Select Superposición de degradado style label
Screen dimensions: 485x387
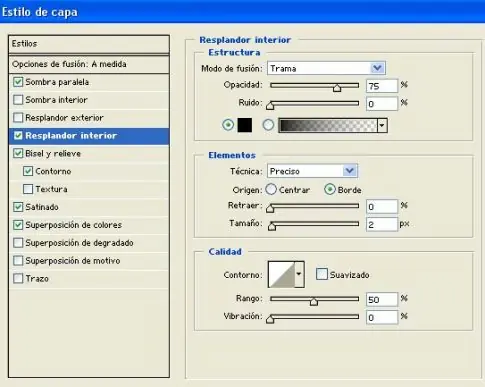click(79, 243)
